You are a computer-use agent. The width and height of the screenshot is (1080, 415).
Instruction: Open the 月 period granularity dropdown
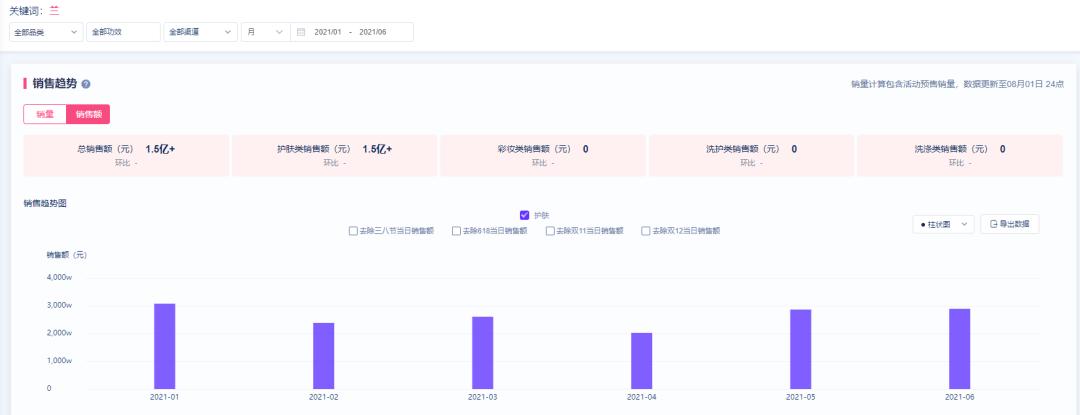click(x=265, y=32)
